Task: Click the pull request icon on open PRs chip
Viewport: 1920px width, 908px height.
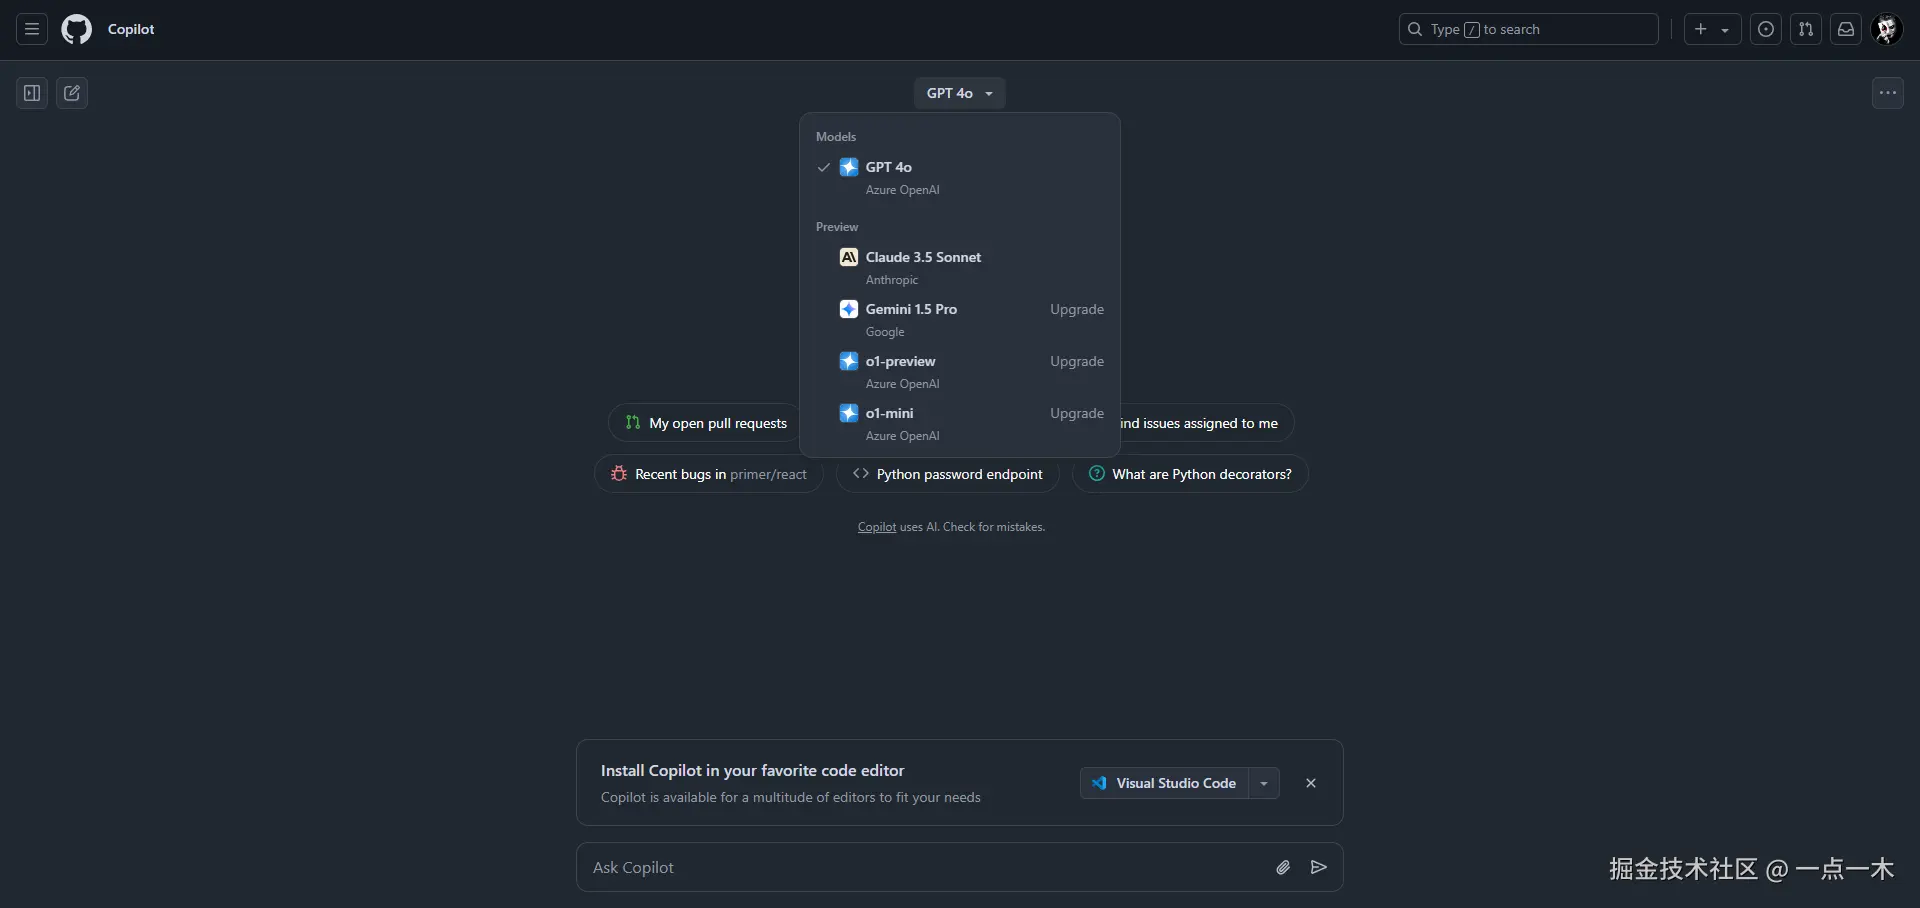Action: tap(633, 423)
